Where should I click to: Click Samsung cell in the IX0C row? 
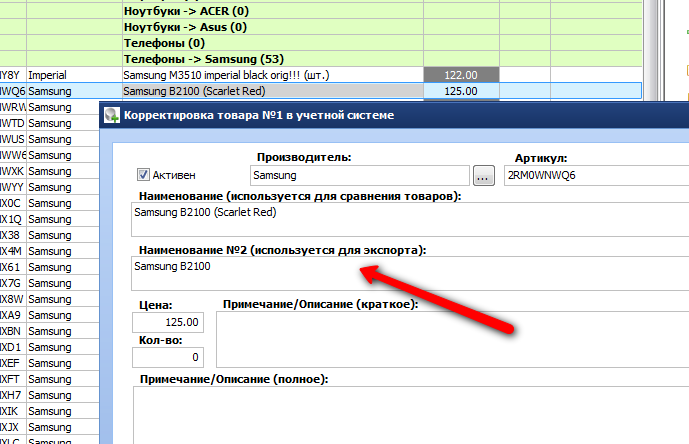(63, 203)
